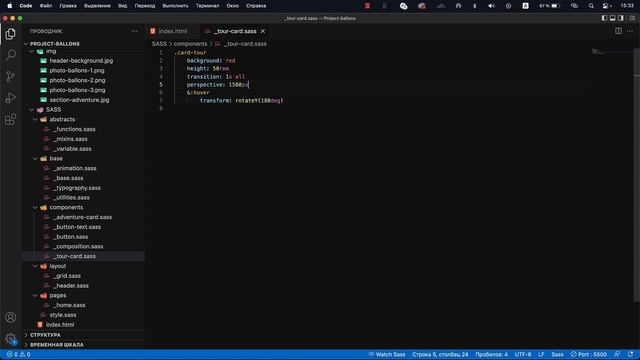Screen dimensions: 640x360
Task: Open the Manage gear icon
Action: point(11,339)
